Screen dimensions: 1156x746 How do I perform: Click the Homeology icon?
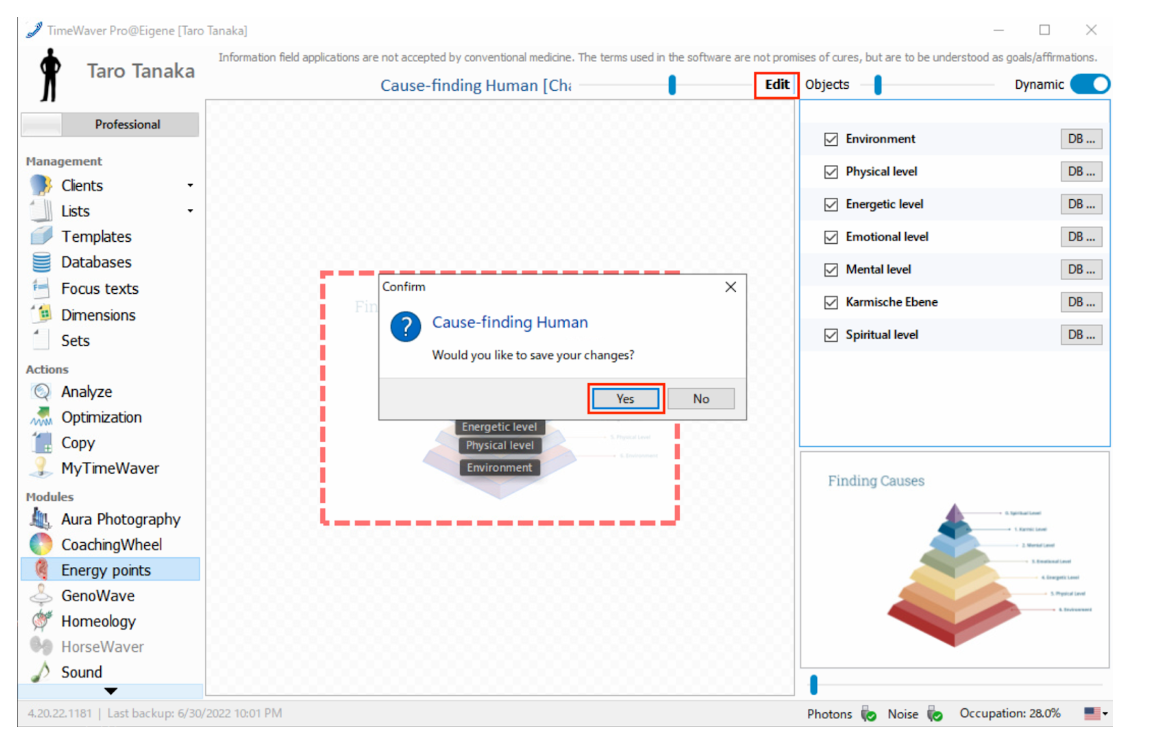pos(41,621)
